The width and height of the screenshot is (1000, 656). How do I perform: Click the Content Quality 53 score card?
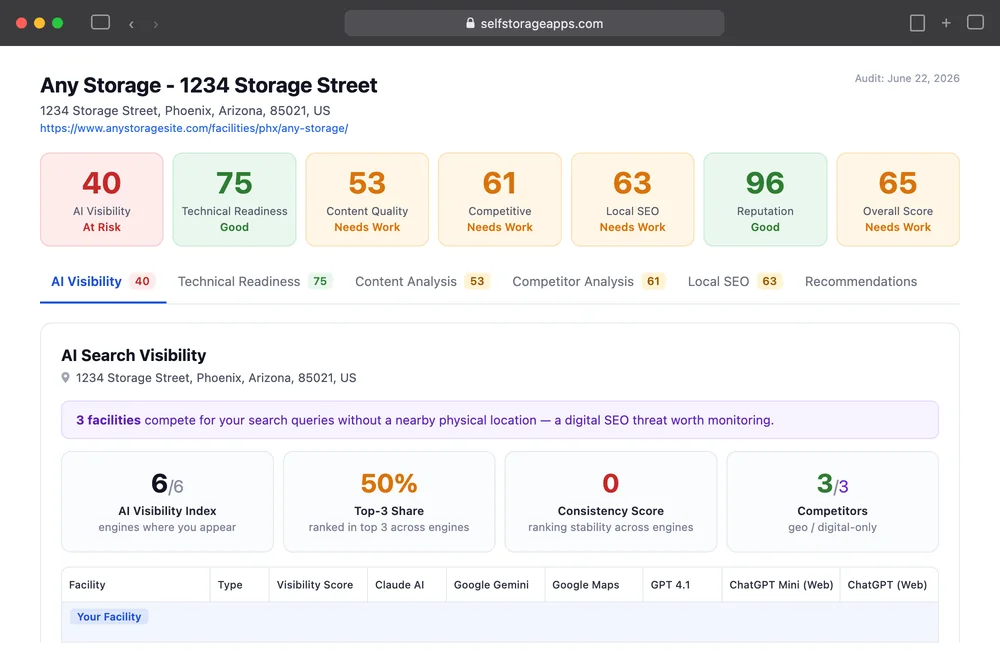367,199
